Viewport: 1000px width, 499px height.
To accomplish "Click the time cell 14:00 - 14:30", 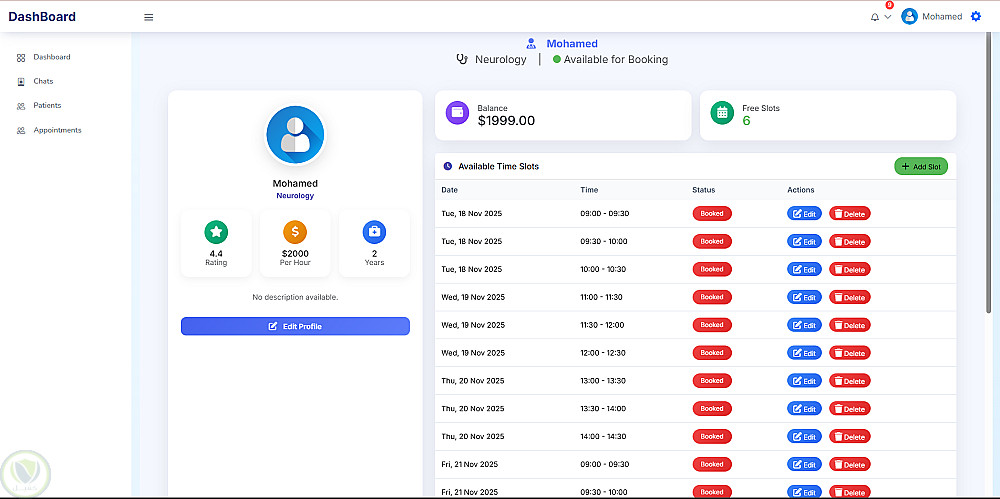I will [603, 436].
